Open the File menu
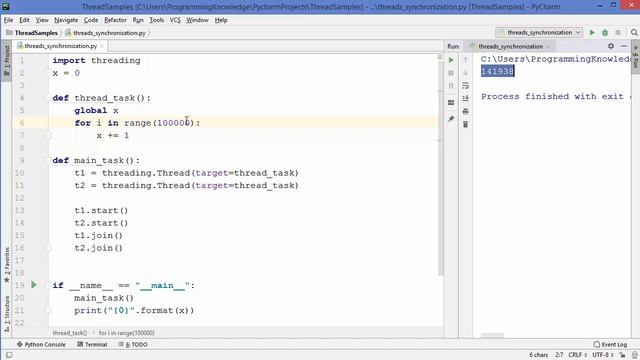The height and width of the screenshot is (360, 640). pos(8,20)
